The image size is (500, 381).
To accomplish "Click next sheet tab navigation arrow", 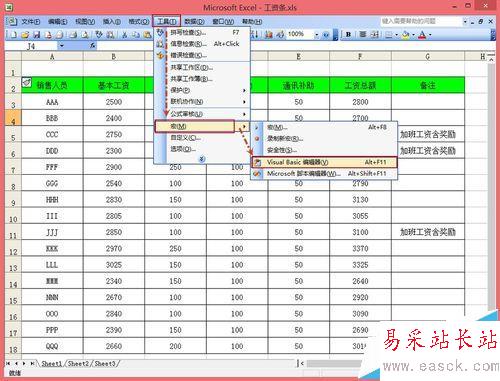I will tap(24, 363).
